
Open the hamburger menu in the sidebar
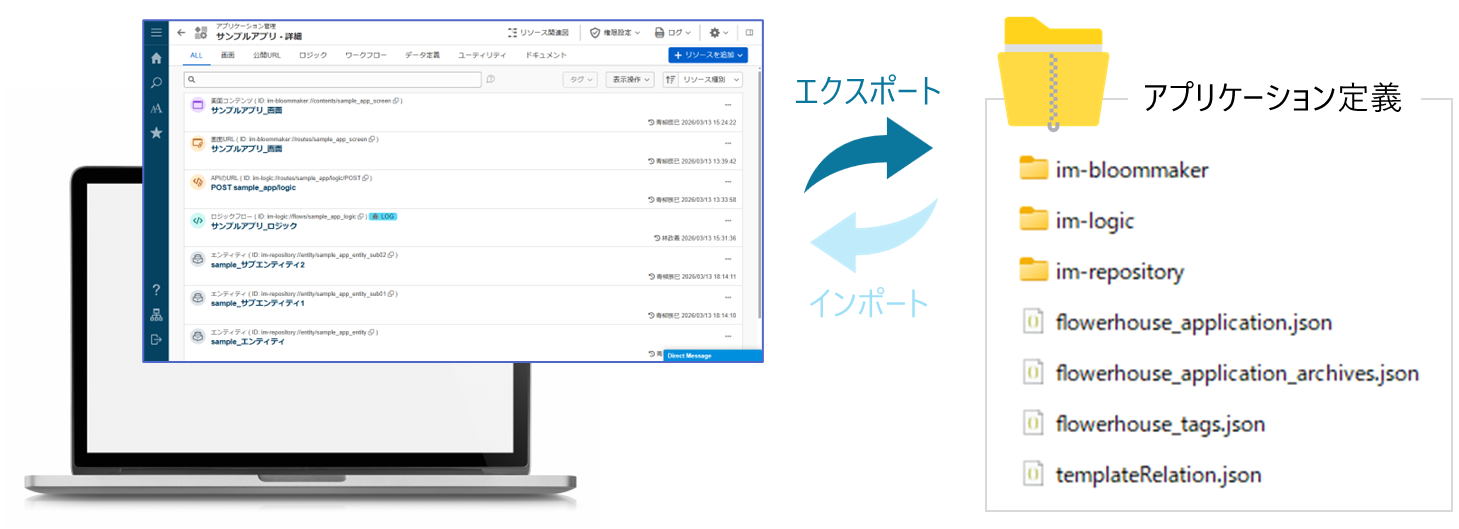[x=156, y=32]
